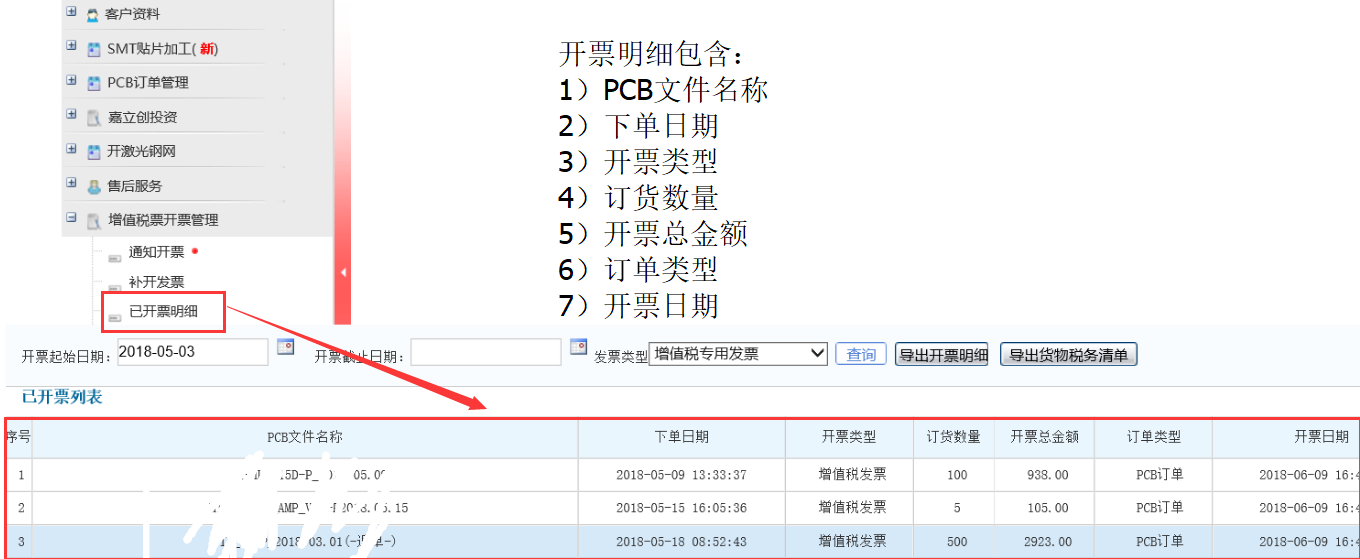Click the 嘉立创投资 document icon
This screenshot has height=559, width=1360.
pyautogui.click(x=93, y=118)
